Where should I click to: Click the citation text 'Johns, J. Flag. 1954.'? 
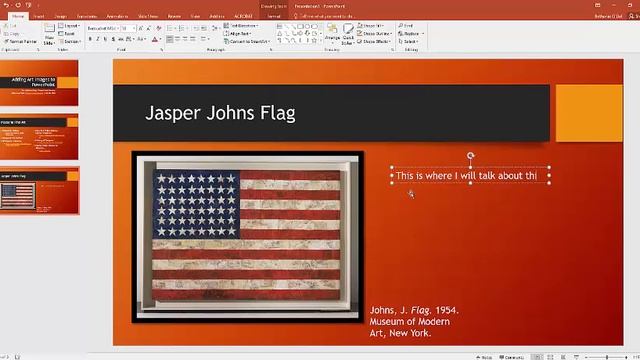414,310
